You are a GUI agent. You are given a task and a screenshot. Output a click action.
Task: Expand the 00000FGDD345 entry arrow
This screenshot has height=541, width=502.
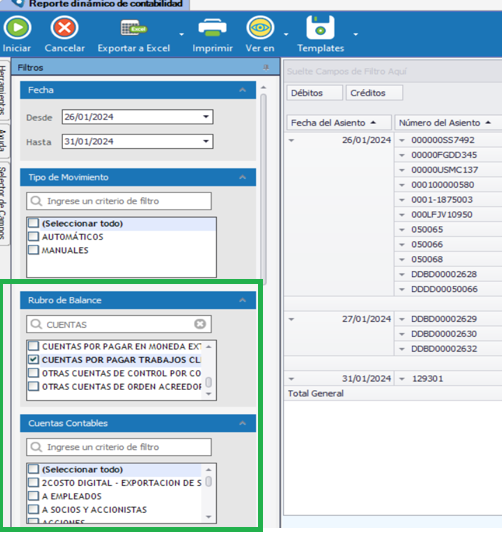[x=402, y=155]
